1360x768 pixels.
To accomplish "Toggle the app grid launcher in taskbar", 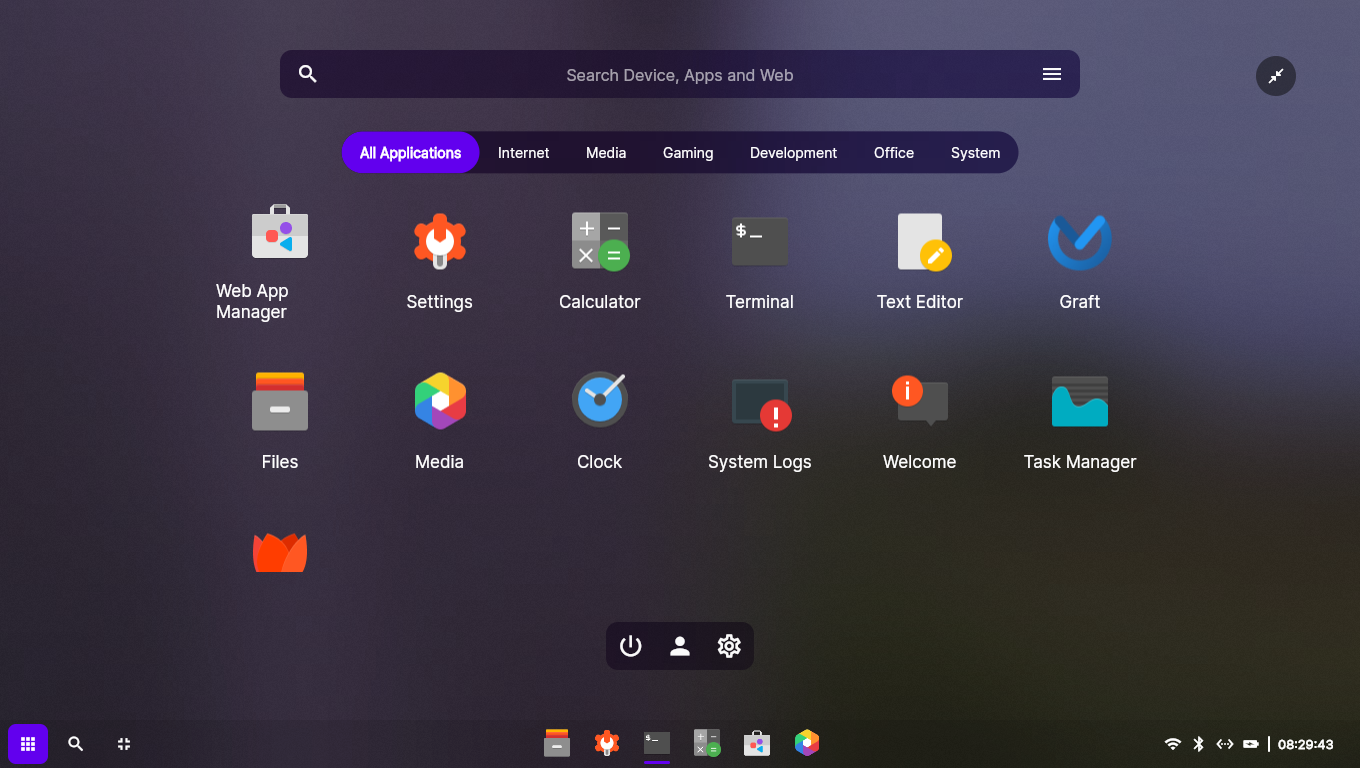I will click(x=28, y=744).
